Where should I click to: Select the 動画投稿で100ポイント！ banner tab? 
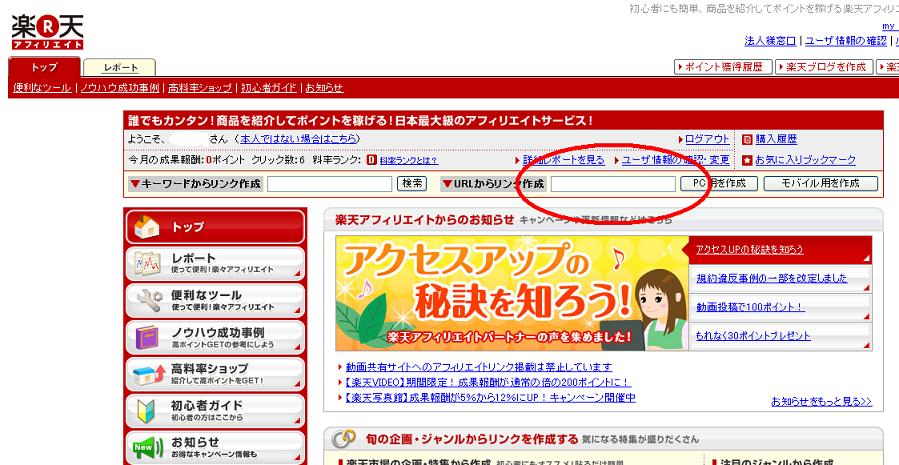(x=780, y=307)
